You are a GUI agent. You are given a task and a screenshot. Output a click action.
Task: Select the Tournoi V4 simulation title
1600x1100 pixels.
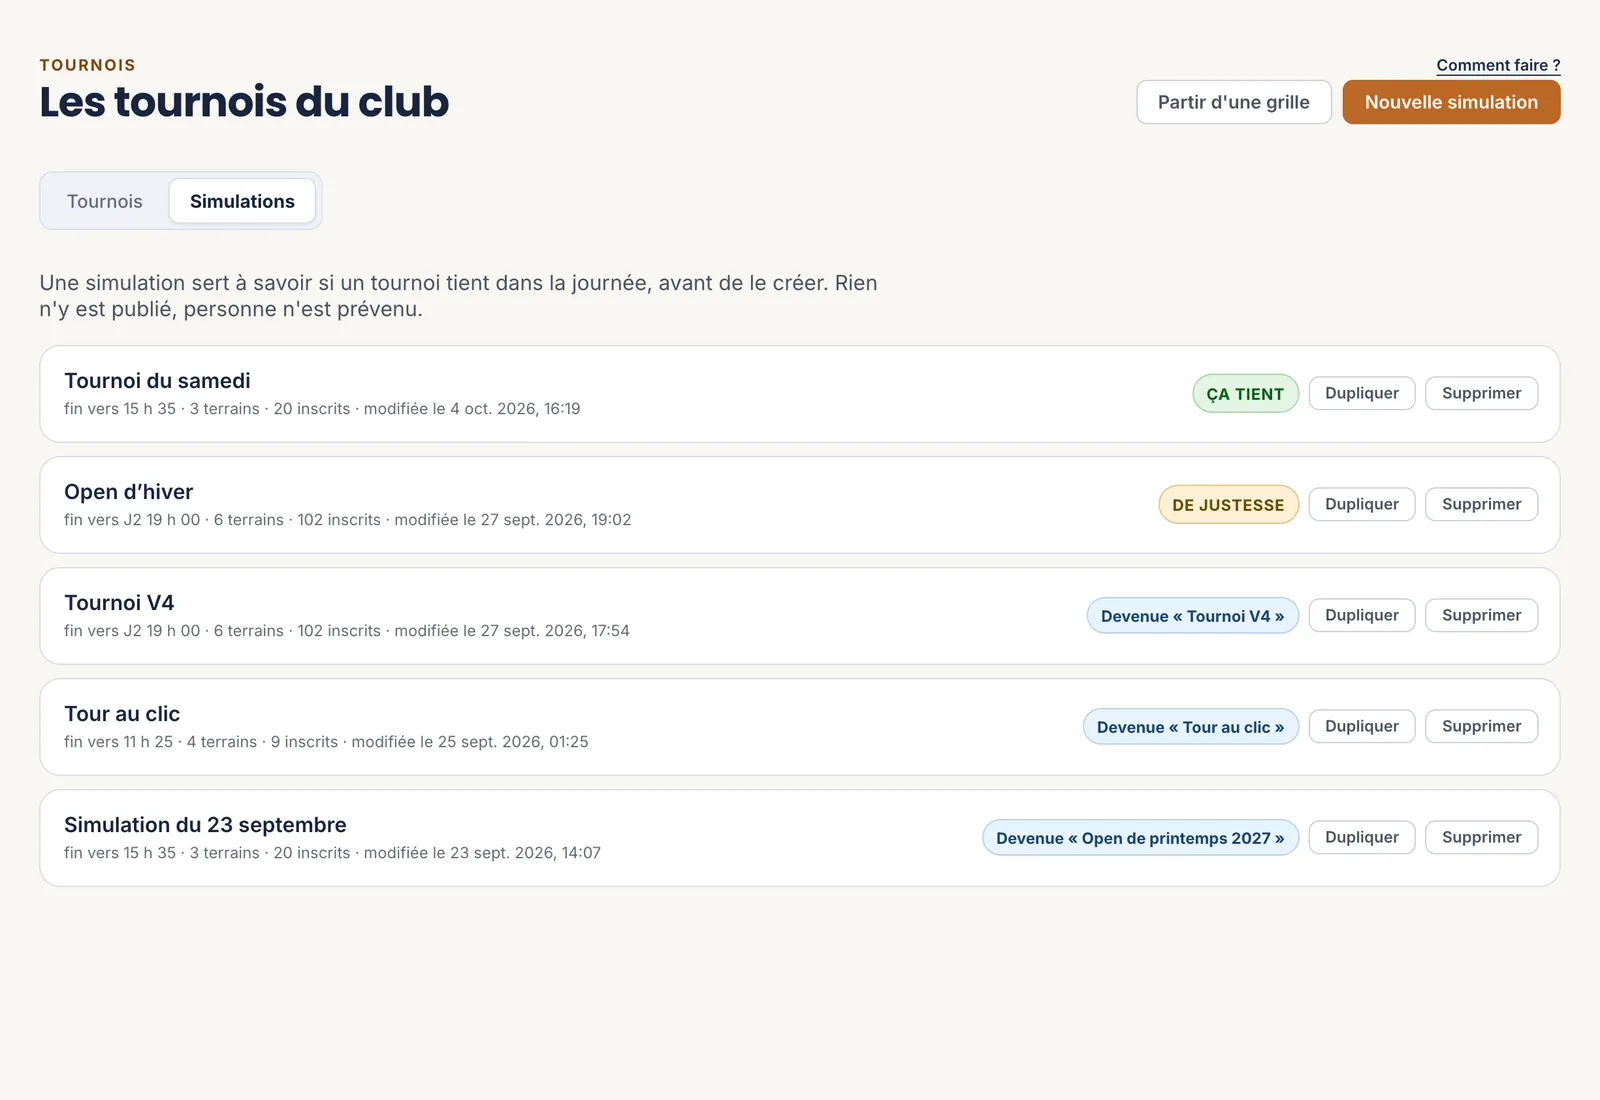pos(119,603)
